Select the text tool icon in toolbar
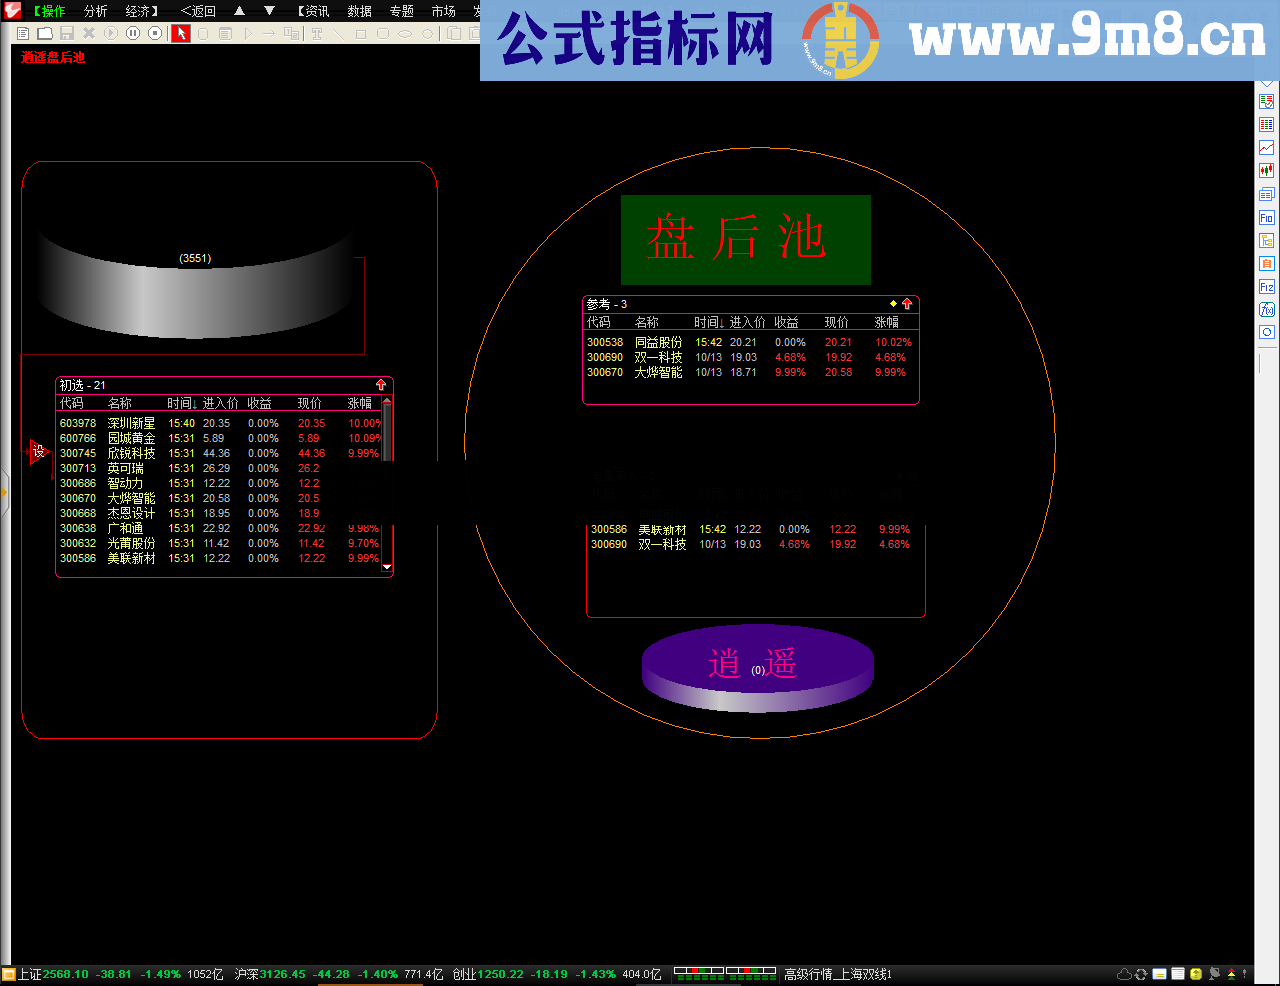The height and width of the screenshot is (986, 1280). 317,33
